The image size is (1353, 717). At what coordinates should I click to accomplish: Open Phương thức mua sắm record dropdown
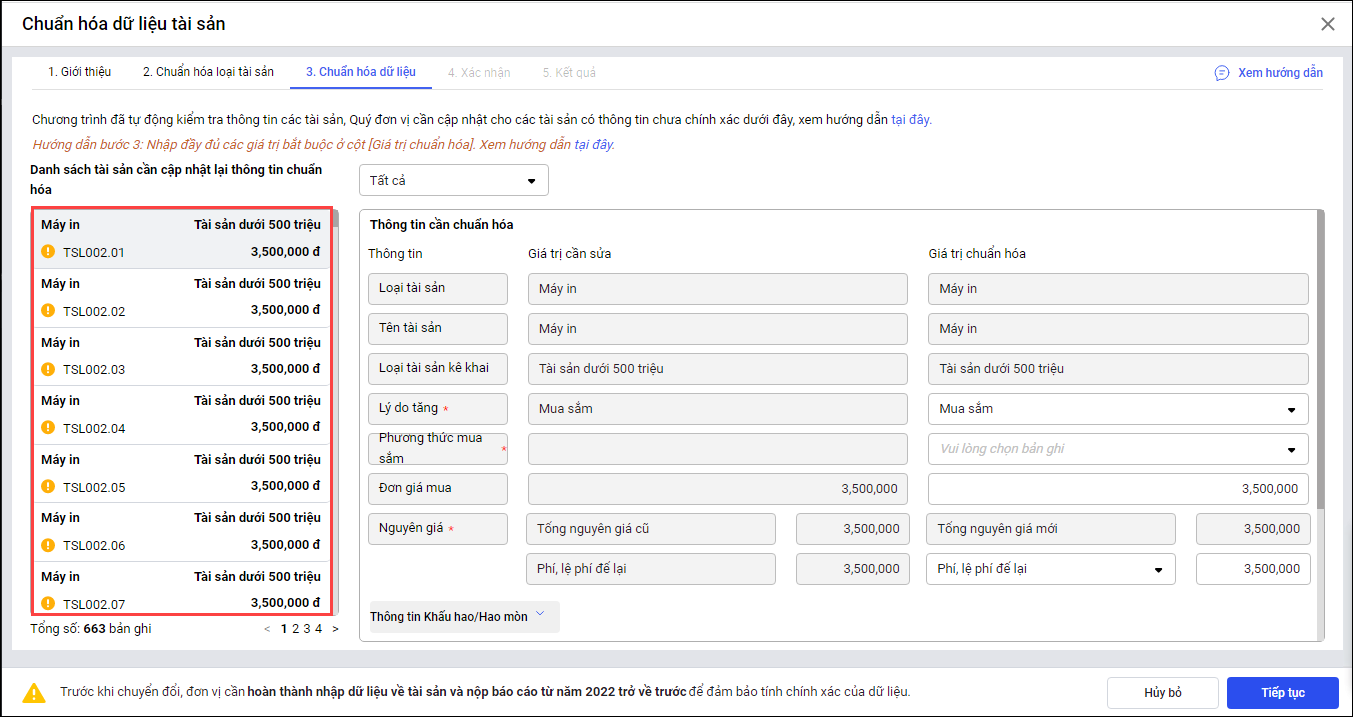click(1117, 449)
